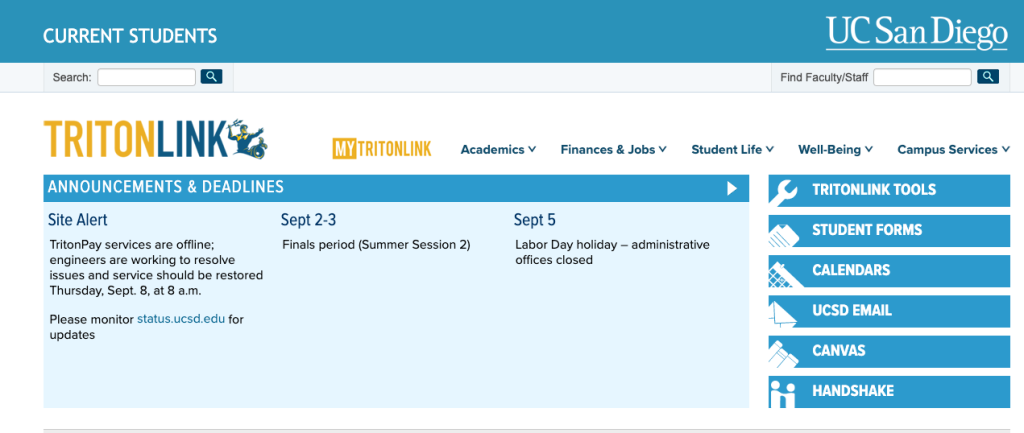
Task: Click the Handshake people icon
Action: [785, 391]
